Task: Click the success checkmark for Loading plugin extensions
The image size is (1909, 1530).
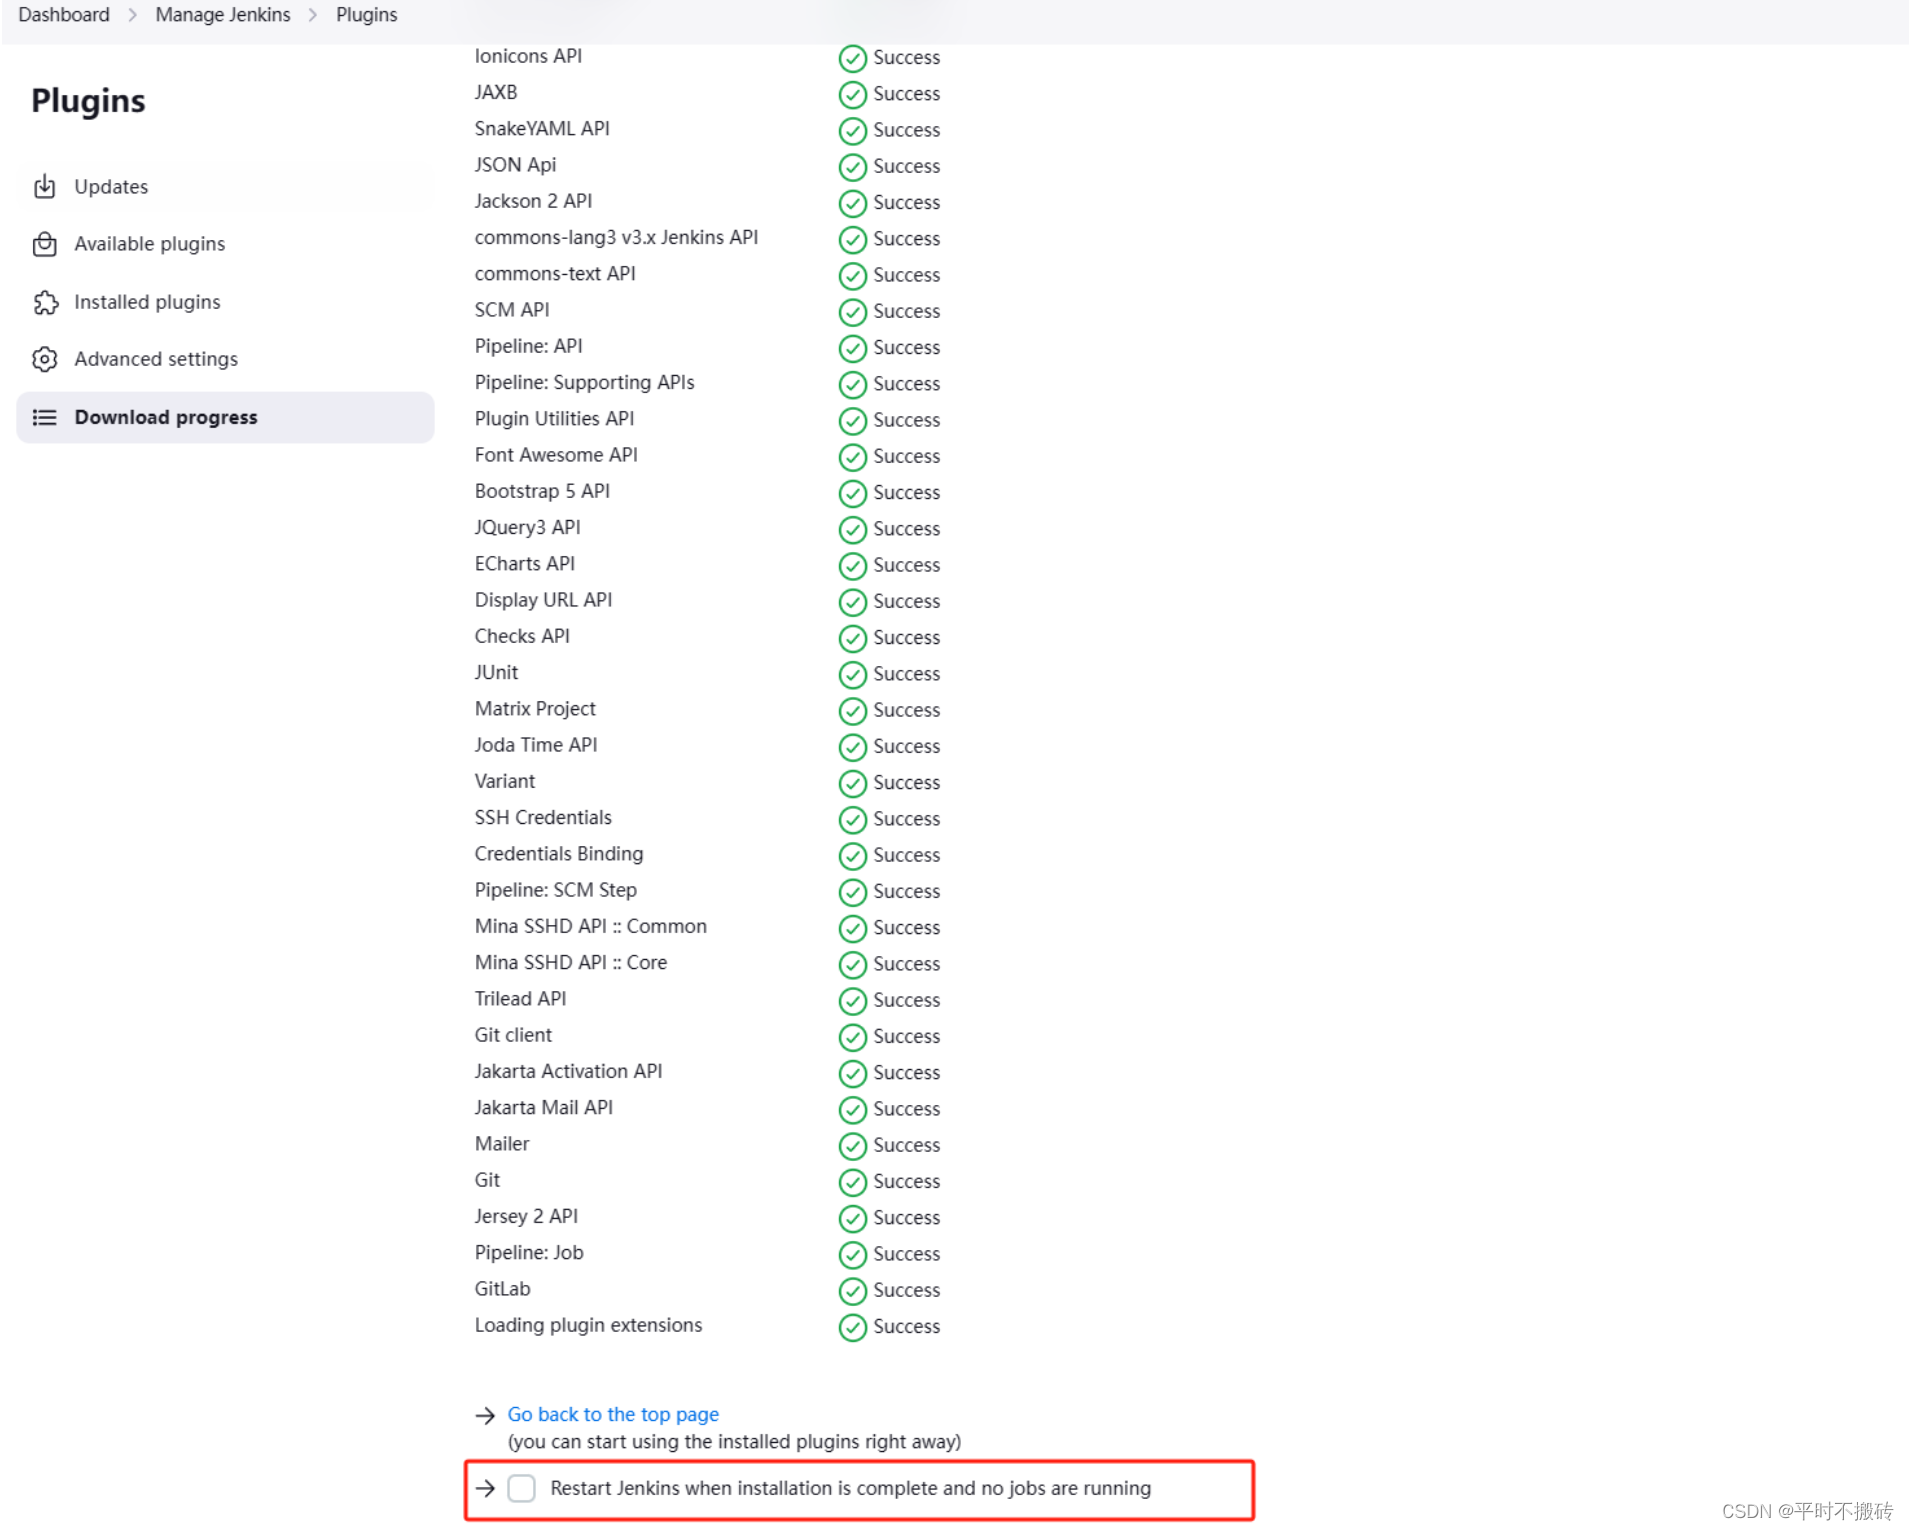Action: (x=852, y=1327)
